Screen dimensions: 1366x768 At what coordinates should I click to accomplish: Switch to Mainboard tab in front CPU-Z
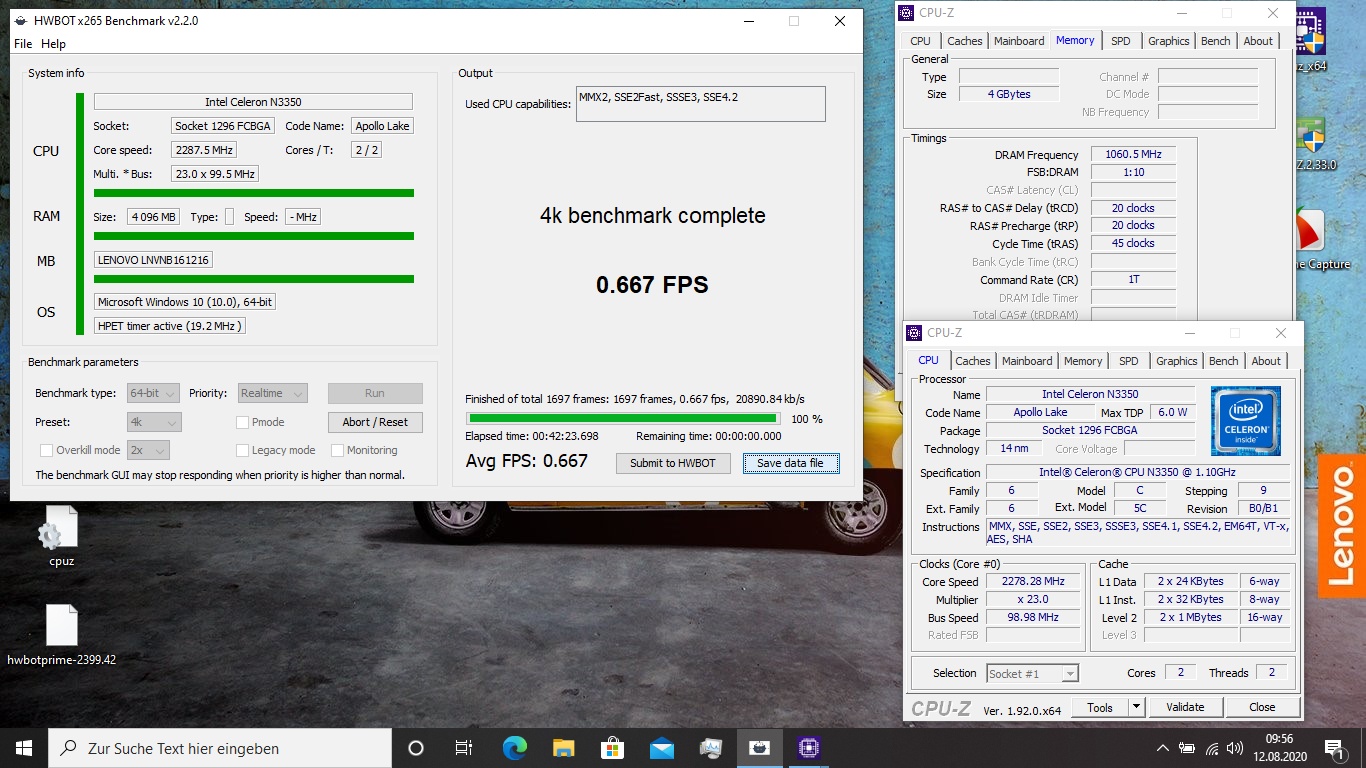pos(1027,361)
